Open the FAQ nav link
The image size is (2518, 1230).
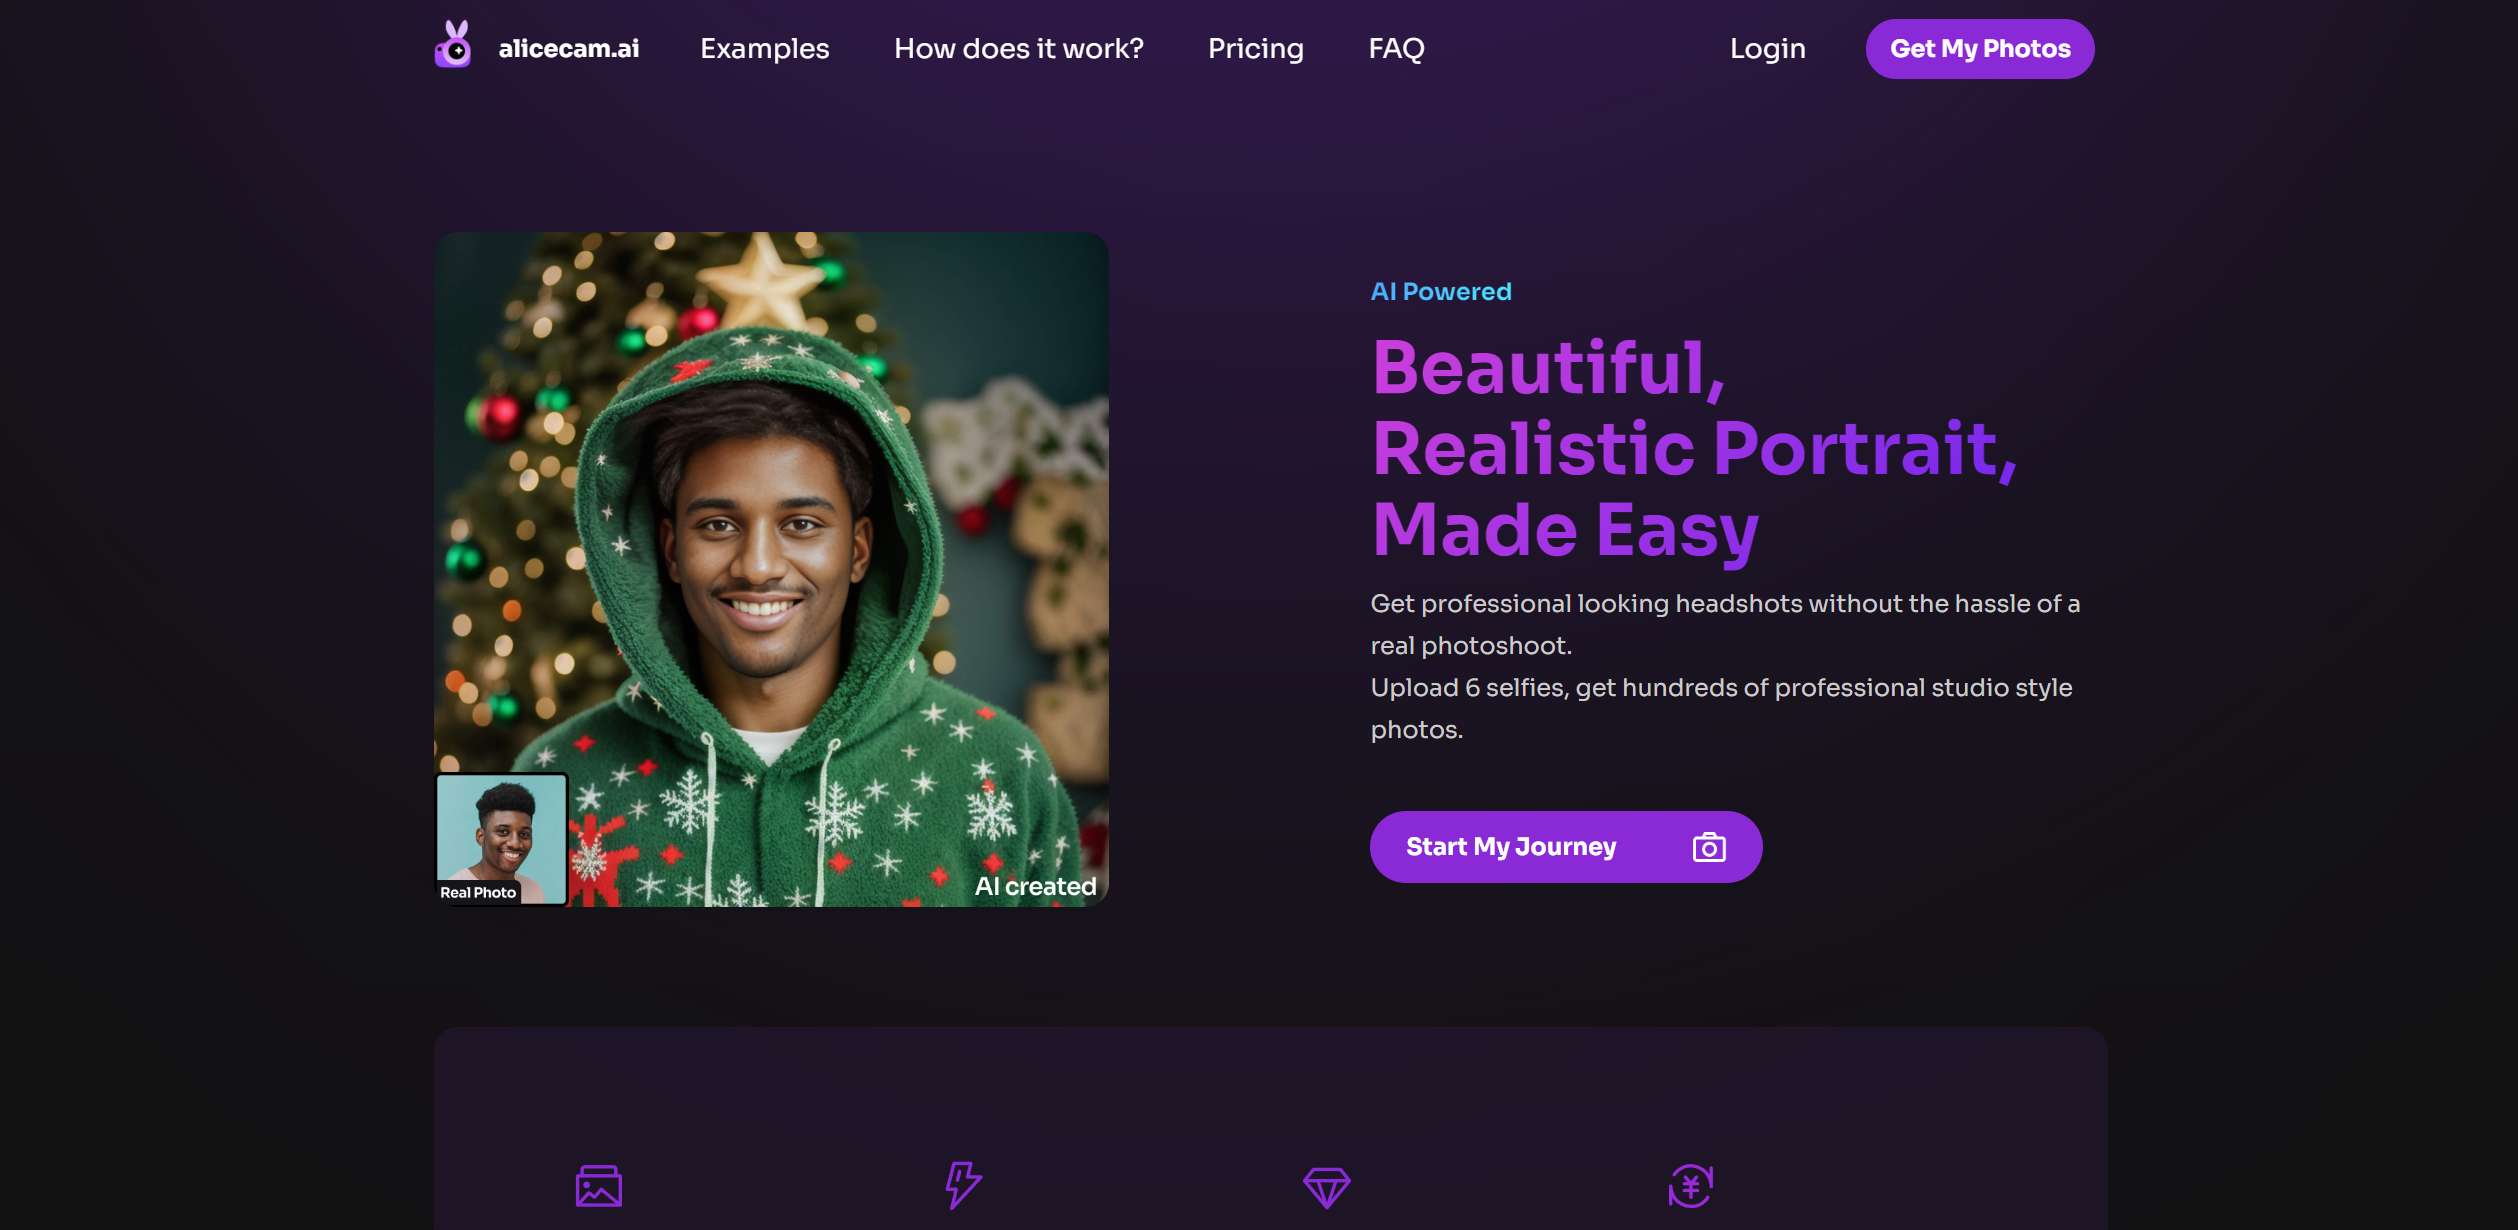tap(1396, 48)
